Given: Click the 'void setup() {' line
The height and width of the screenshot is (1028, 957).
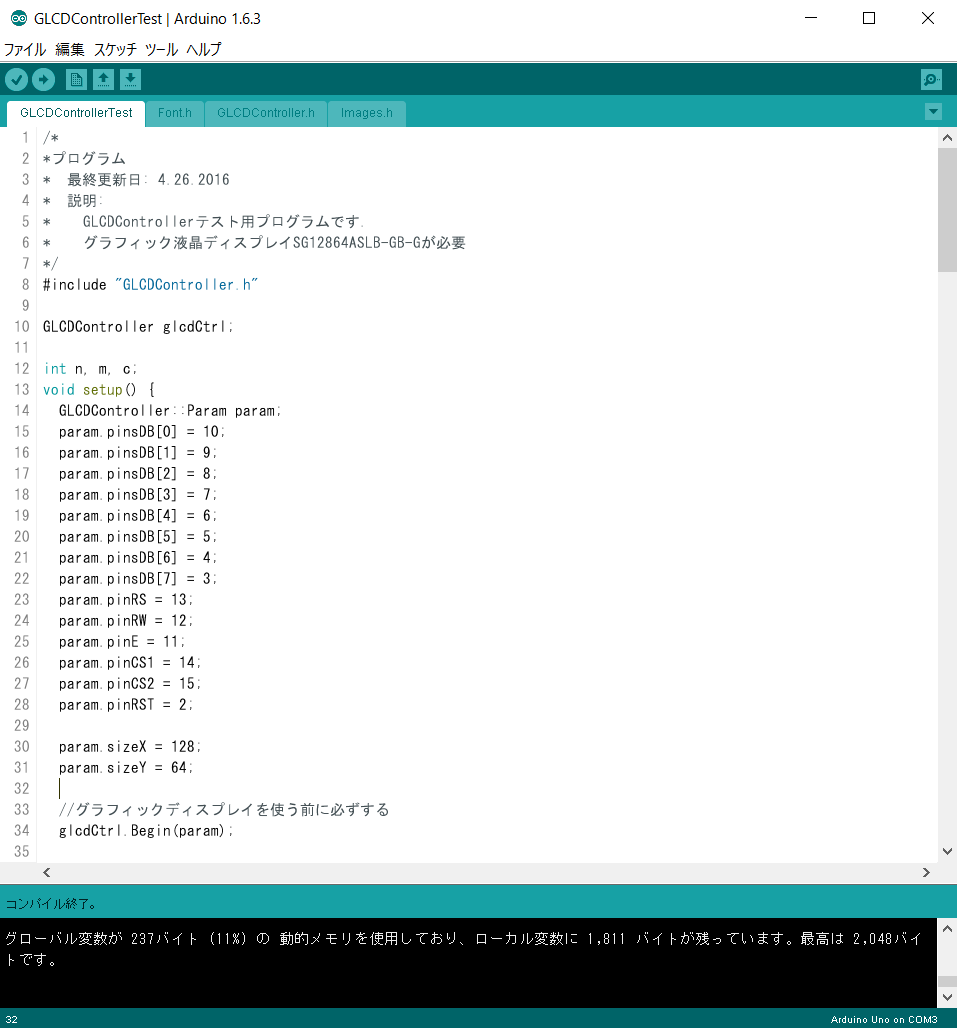Looking at the screenshot, I should pyautogui.click(x=99, y=389).
